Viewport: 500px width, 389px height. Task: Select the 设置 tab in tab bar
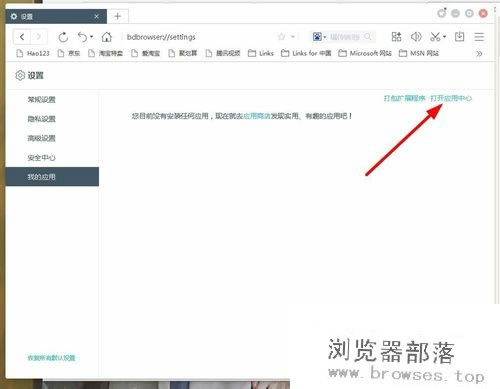[56, 16]
